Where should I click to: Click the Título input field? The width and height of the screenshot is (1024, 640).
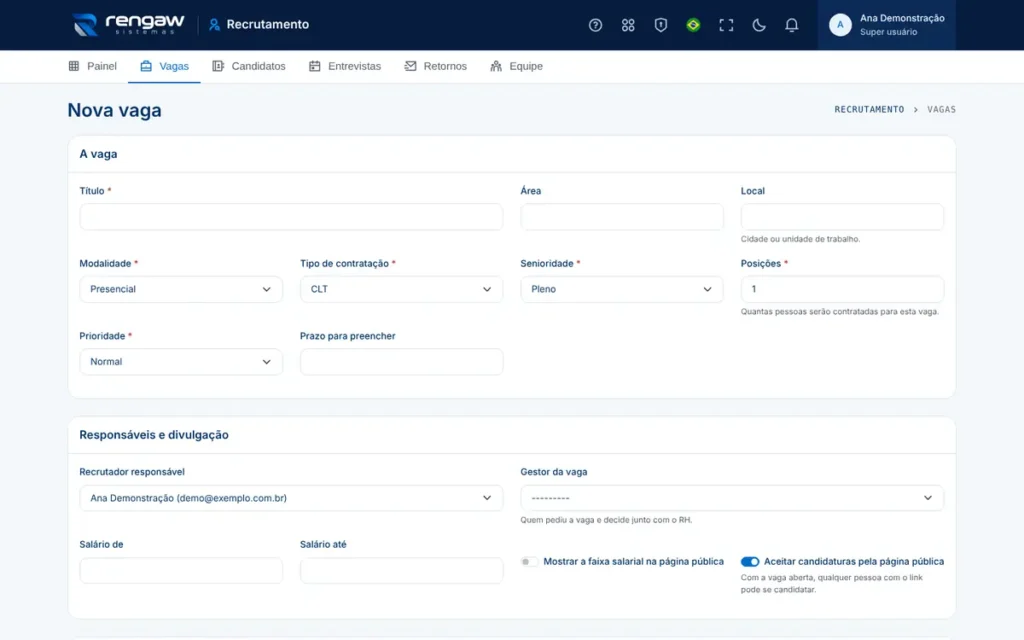[x=291, y=217]
